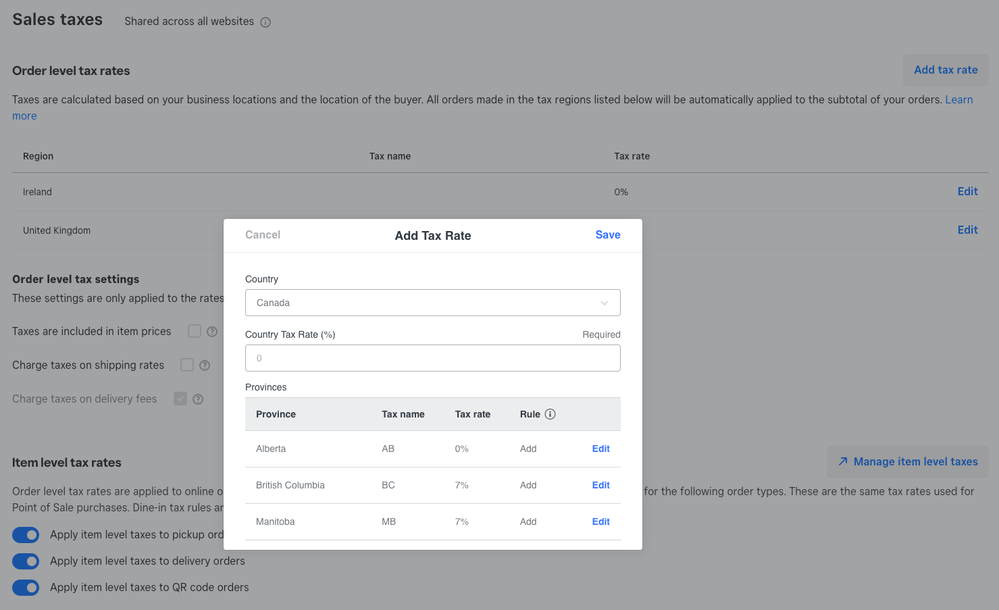
Task: Toggle Apply item level taxes to pickup orders
Action: (x=25, y=535)
